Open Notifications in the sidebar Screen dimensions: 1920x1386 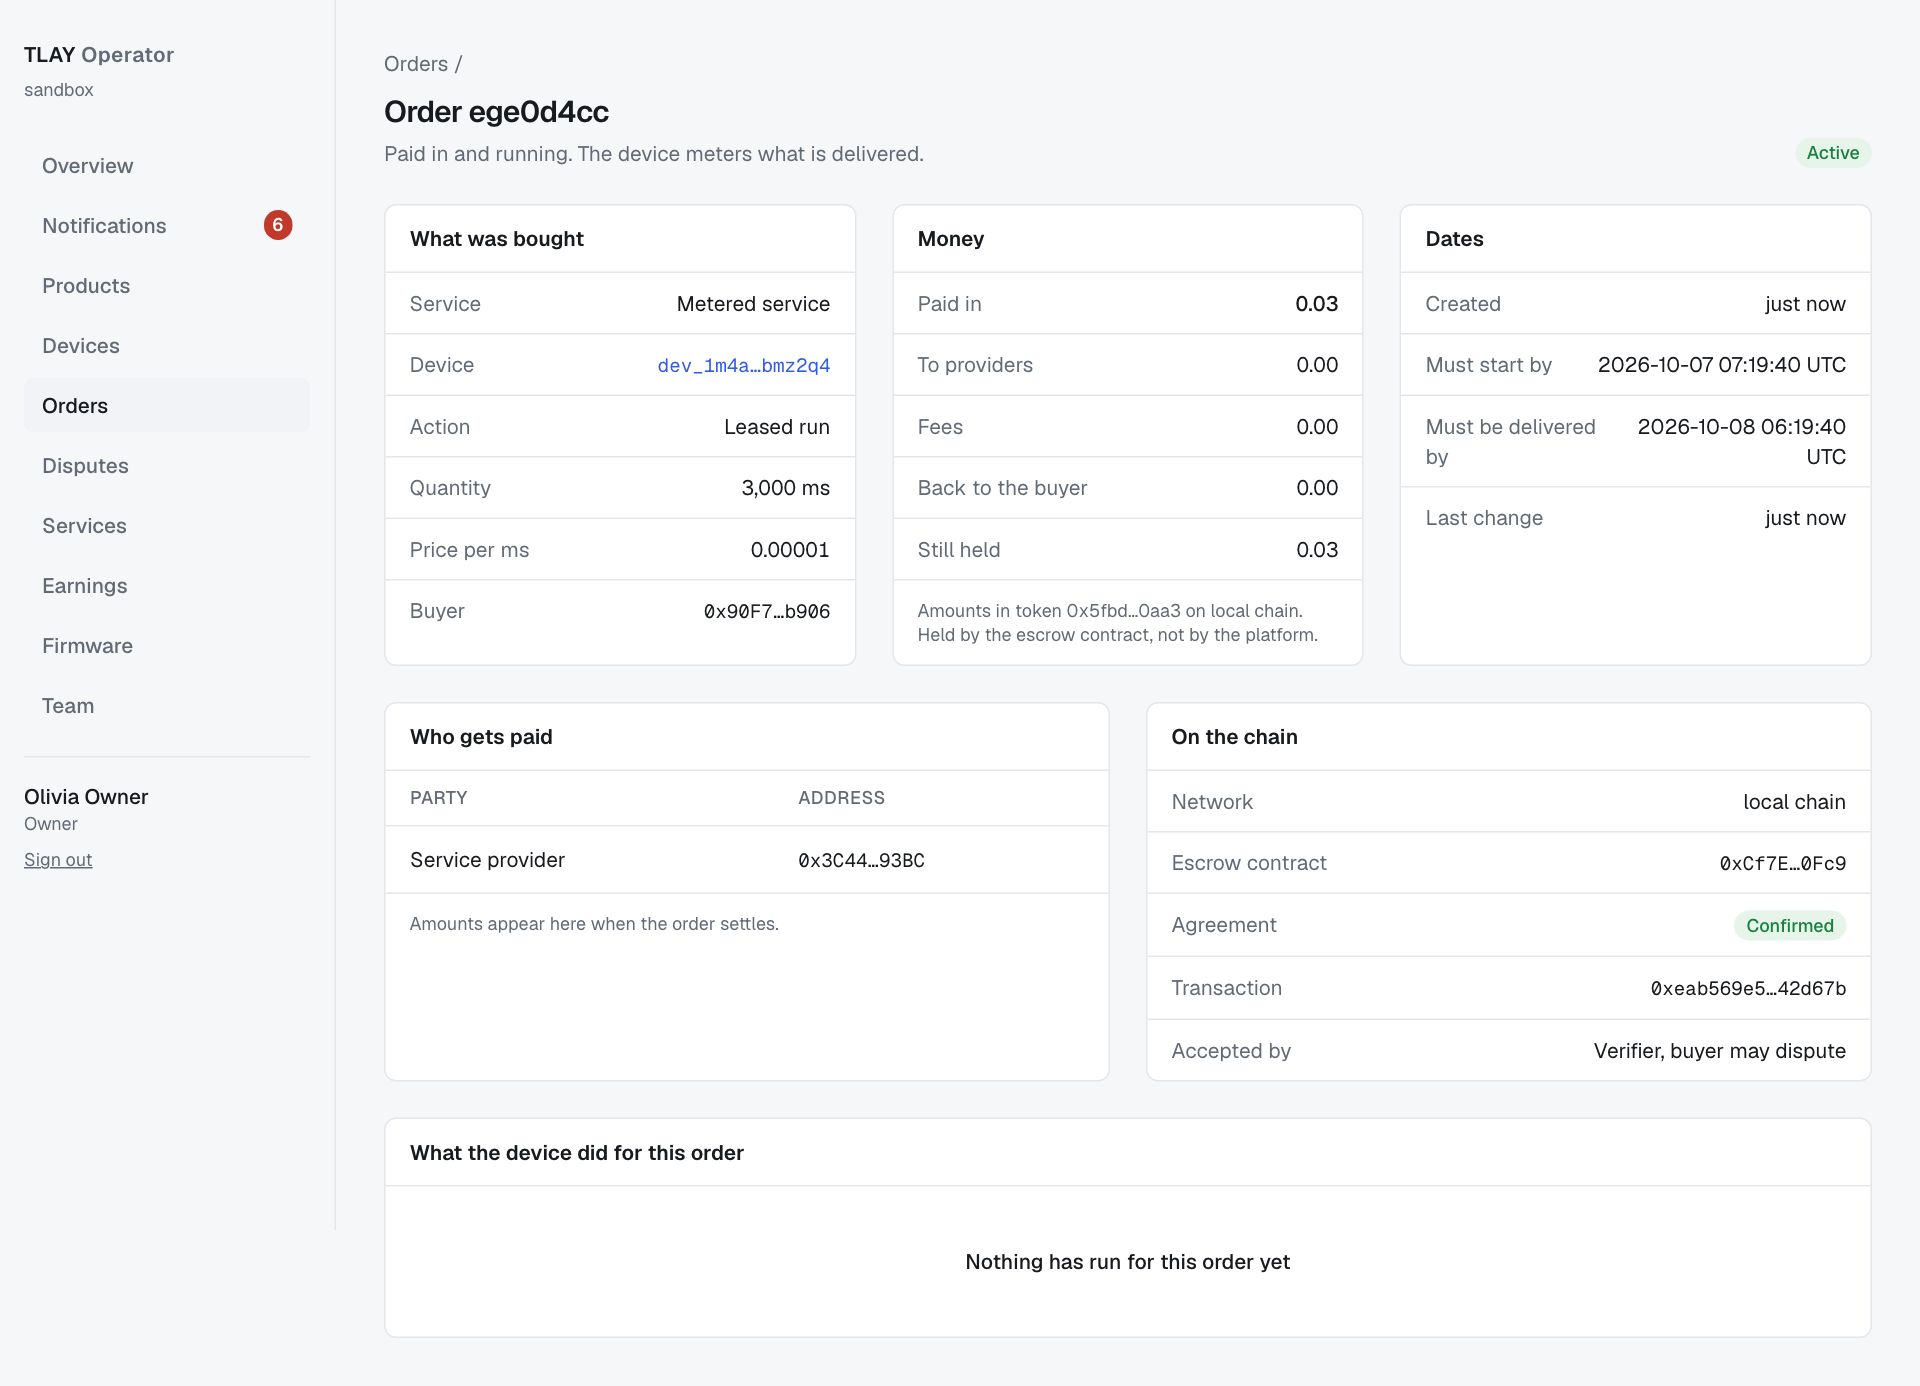[x=167, y=226]
